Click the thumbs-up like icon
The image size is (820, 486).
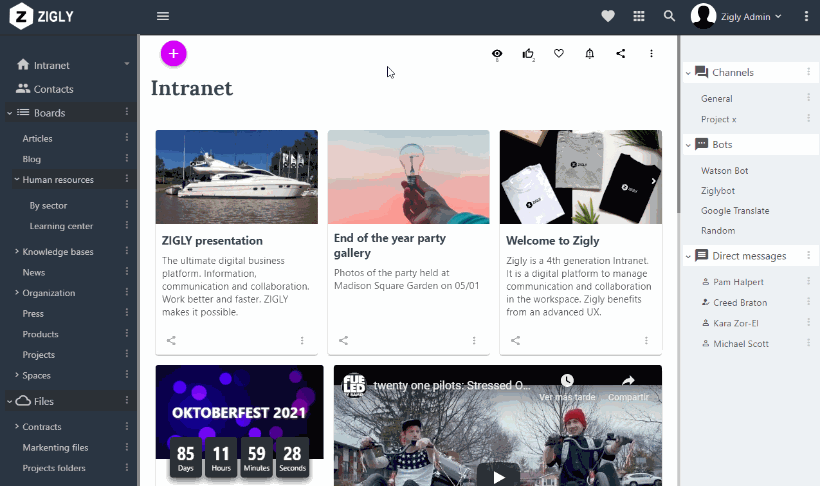(528, 53)
